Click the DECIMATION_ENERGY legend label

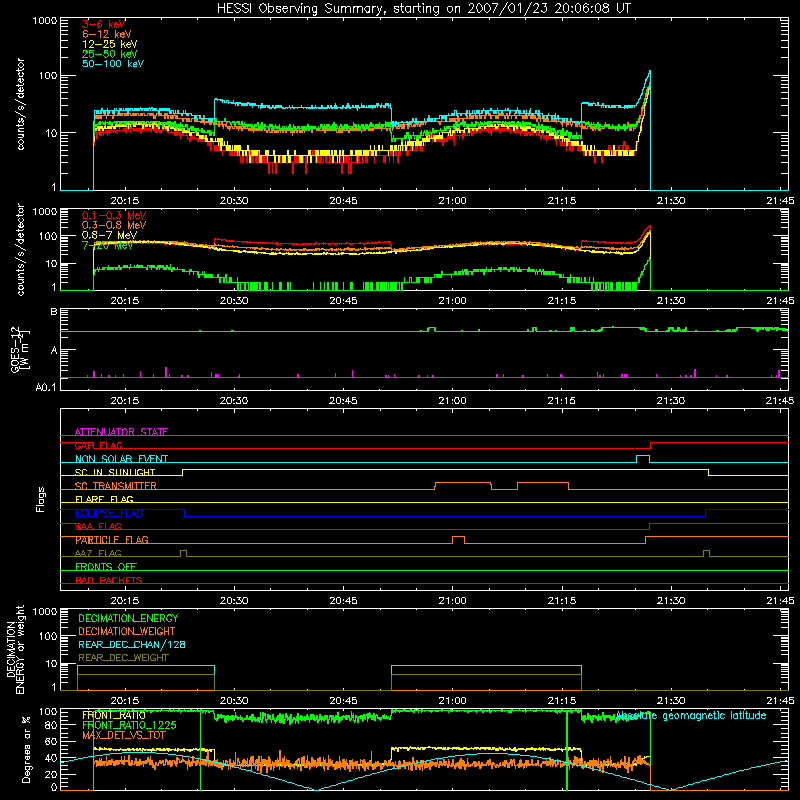click(x=128, y=618)
